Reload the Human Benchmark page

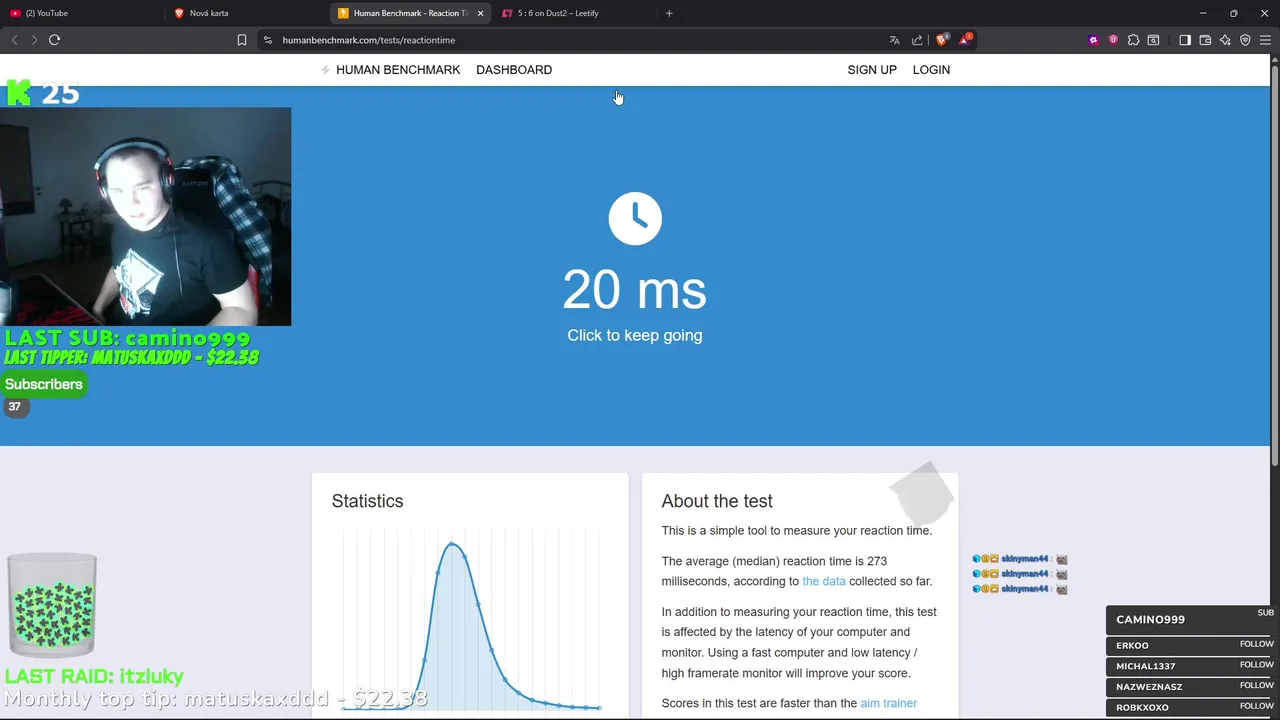[54, 40]
